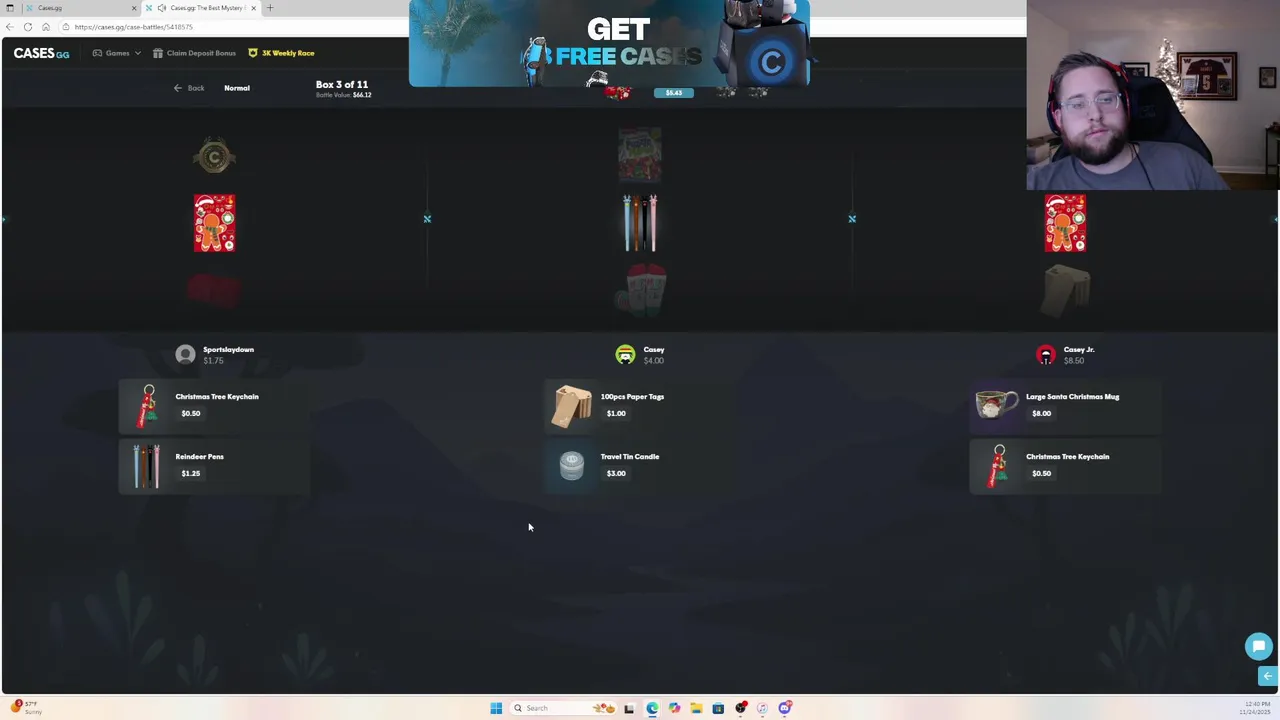This screenshot has width=1280, height=720.
Task: Go back with the Back button
Action: pyautogui.click(x=189, y=88)
